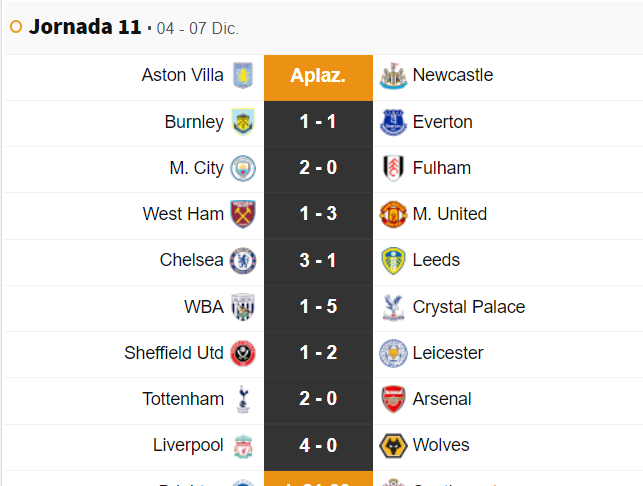Image resolution: width=643 pixels, height=486 pixels.
Task: Open the Liverpool vs Wolves 4 - 0 result
Action: point(318,445)
